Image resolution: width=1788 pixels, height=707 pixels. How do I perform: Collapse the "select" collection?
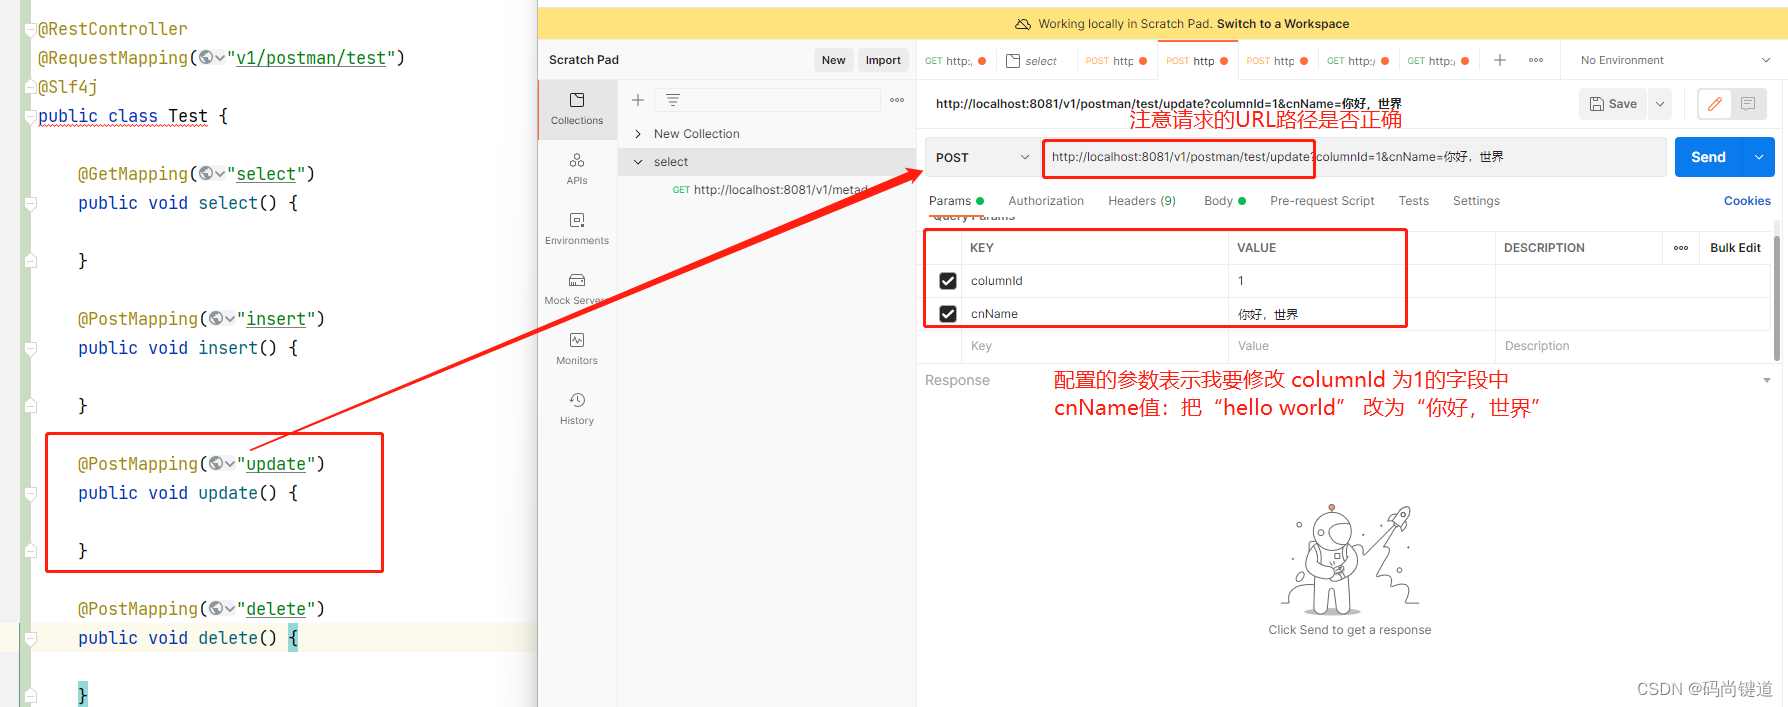(x=638, y=162)
